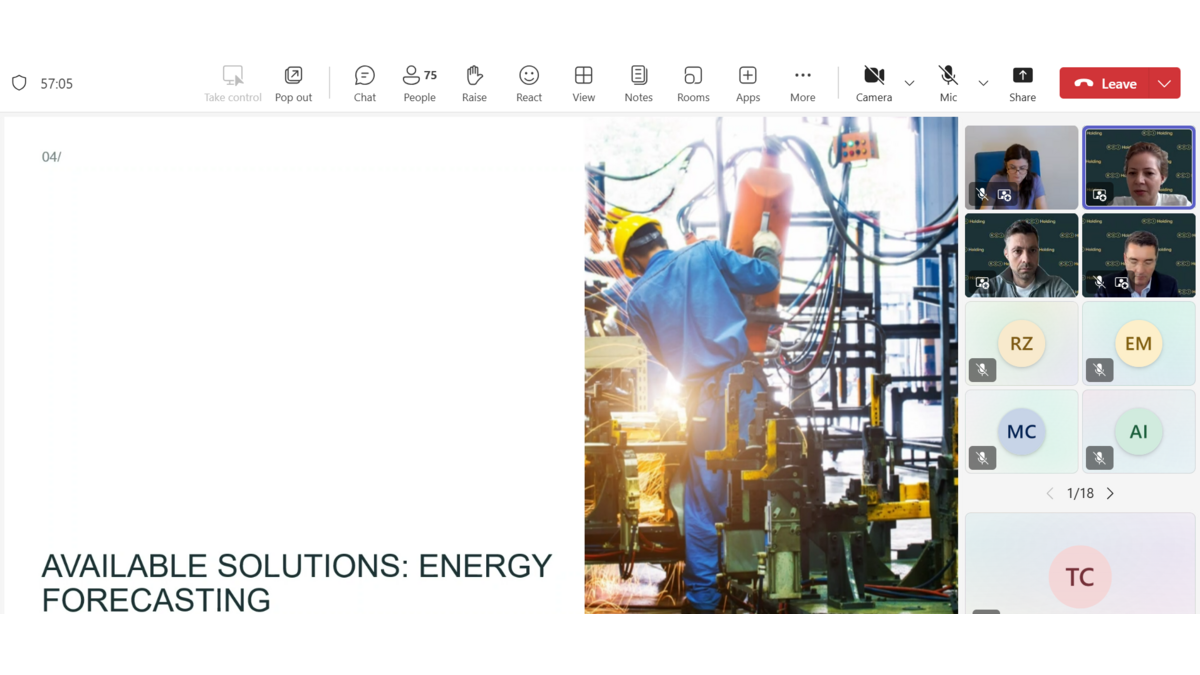This screenshot has width=1200, height=675.
Task: Change the meeting View layout
Action: click(x=584, y=83)
